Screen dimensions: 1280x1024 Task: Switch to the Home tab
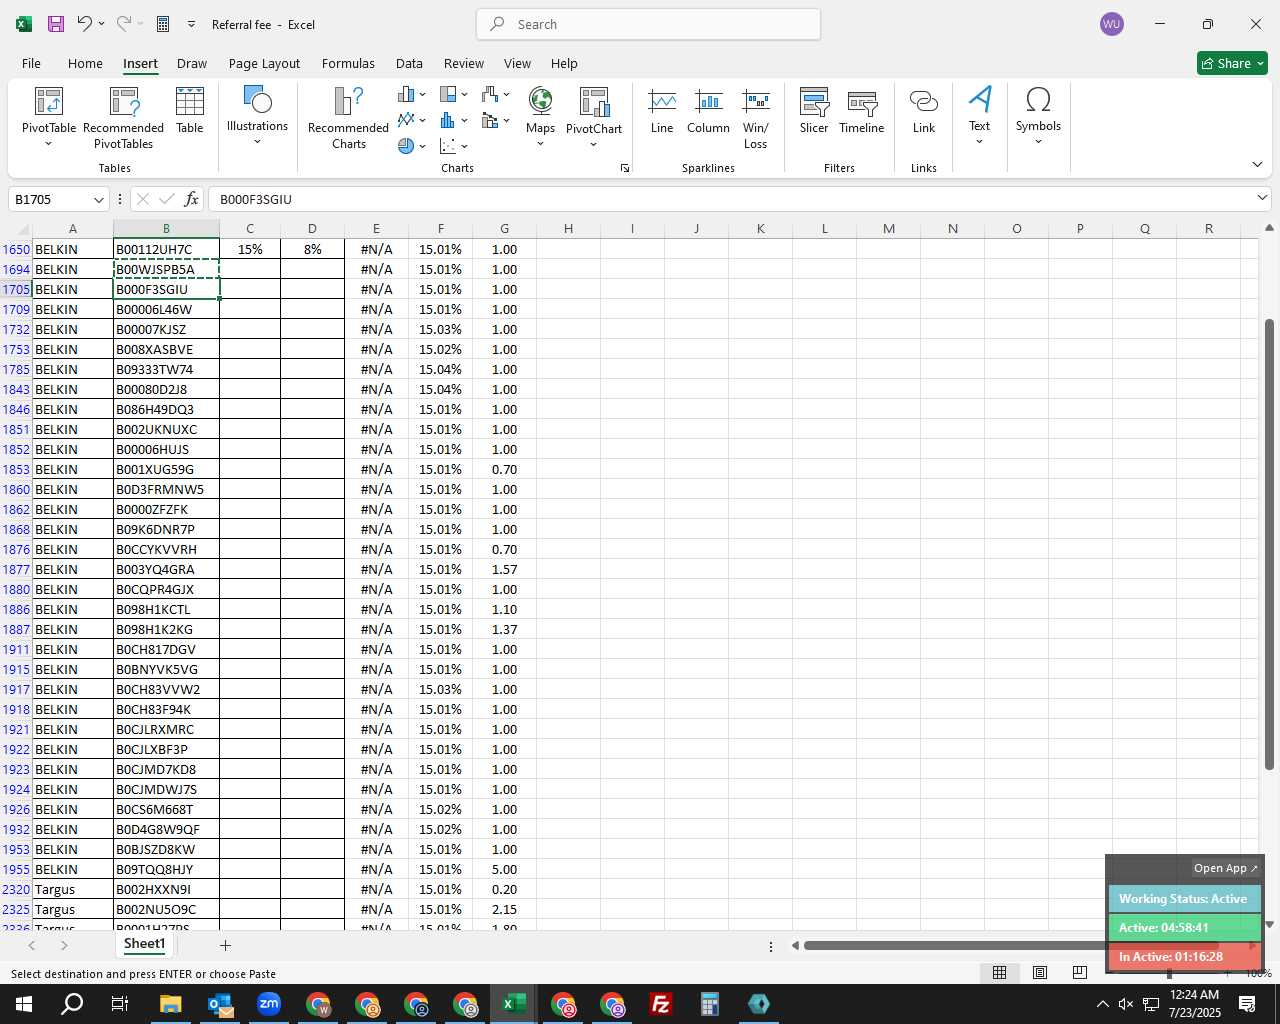[x=85, y=63]
